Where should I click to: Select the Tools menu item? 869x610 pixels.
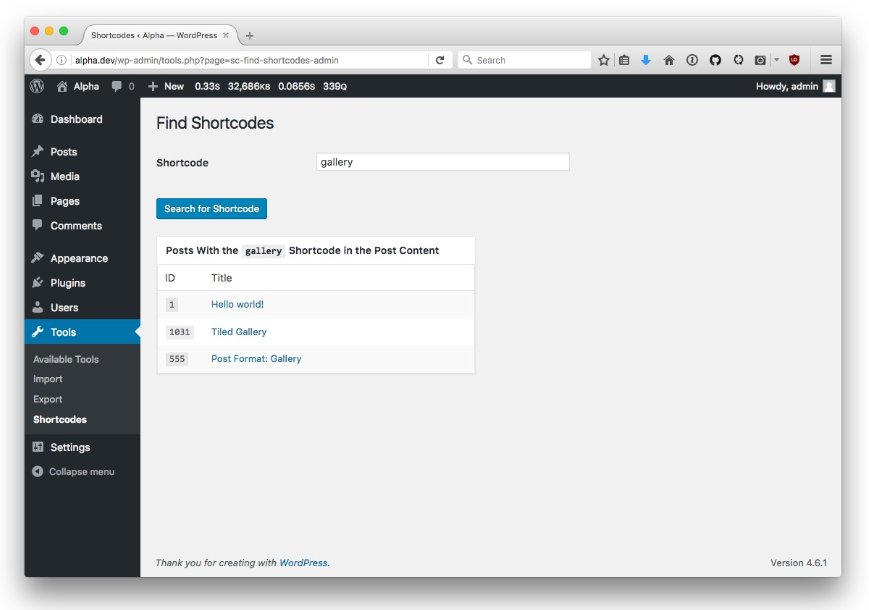pos(82,332)
